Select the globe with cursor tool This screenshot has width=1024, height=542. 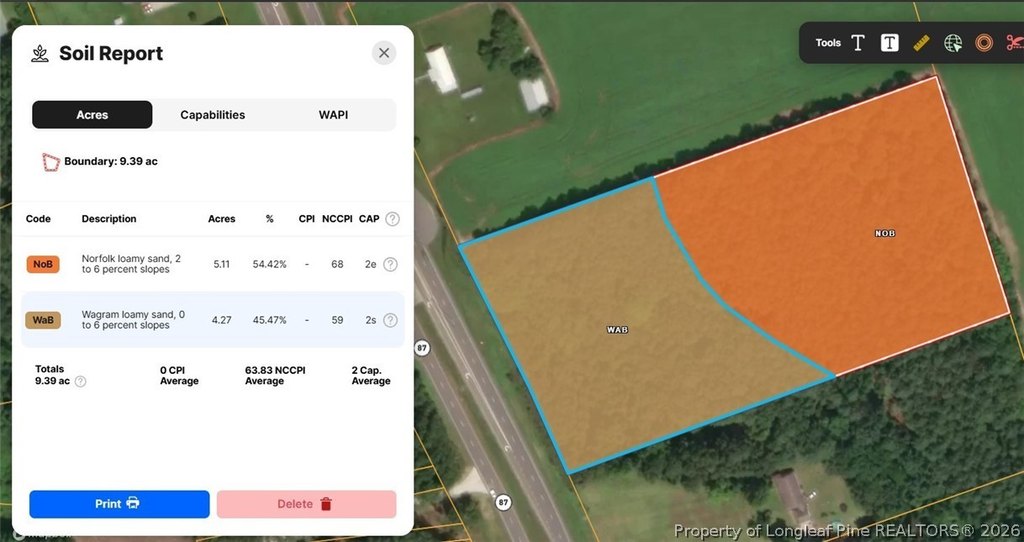(953, 43)
